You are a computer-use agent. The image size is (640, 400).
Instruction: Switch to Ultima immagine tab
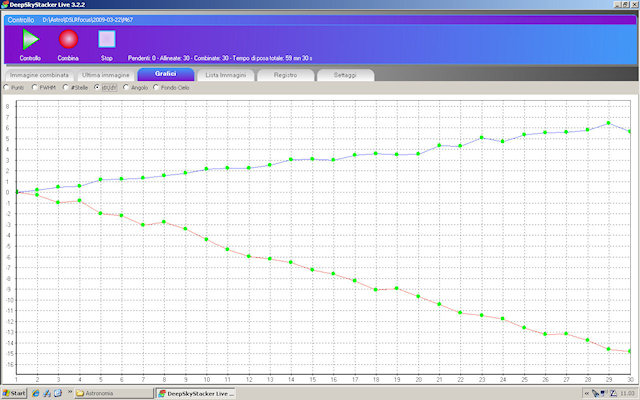click(x=106, y=75)
